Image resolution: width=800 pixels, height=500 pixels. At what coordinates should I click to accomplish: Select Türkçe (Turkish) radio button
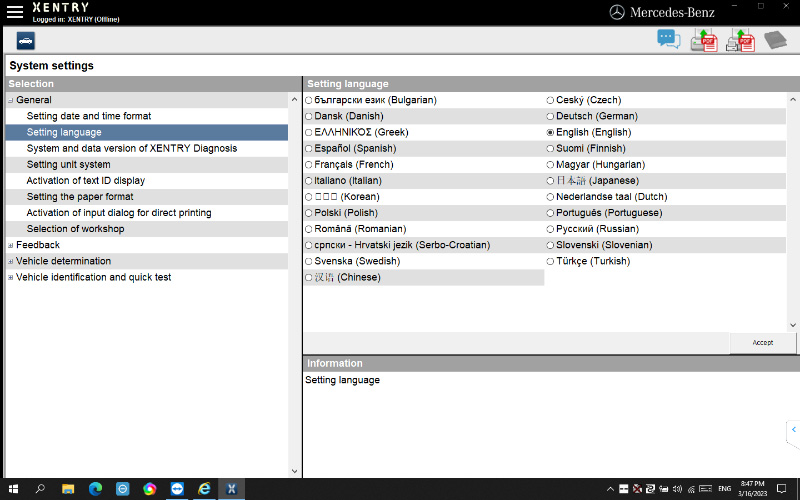coord(550,261)
